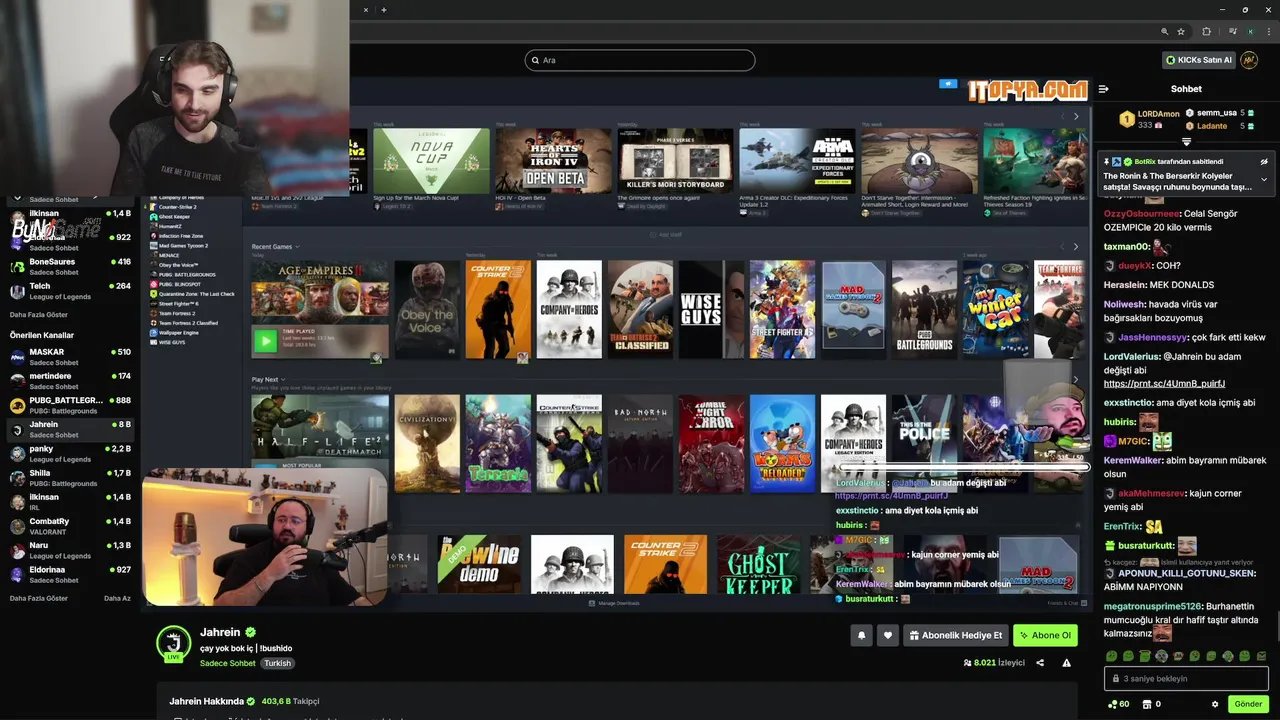Open the panky League of Legends channel
The width and height of the screenshot is (1280, 720).
(70, 454)
